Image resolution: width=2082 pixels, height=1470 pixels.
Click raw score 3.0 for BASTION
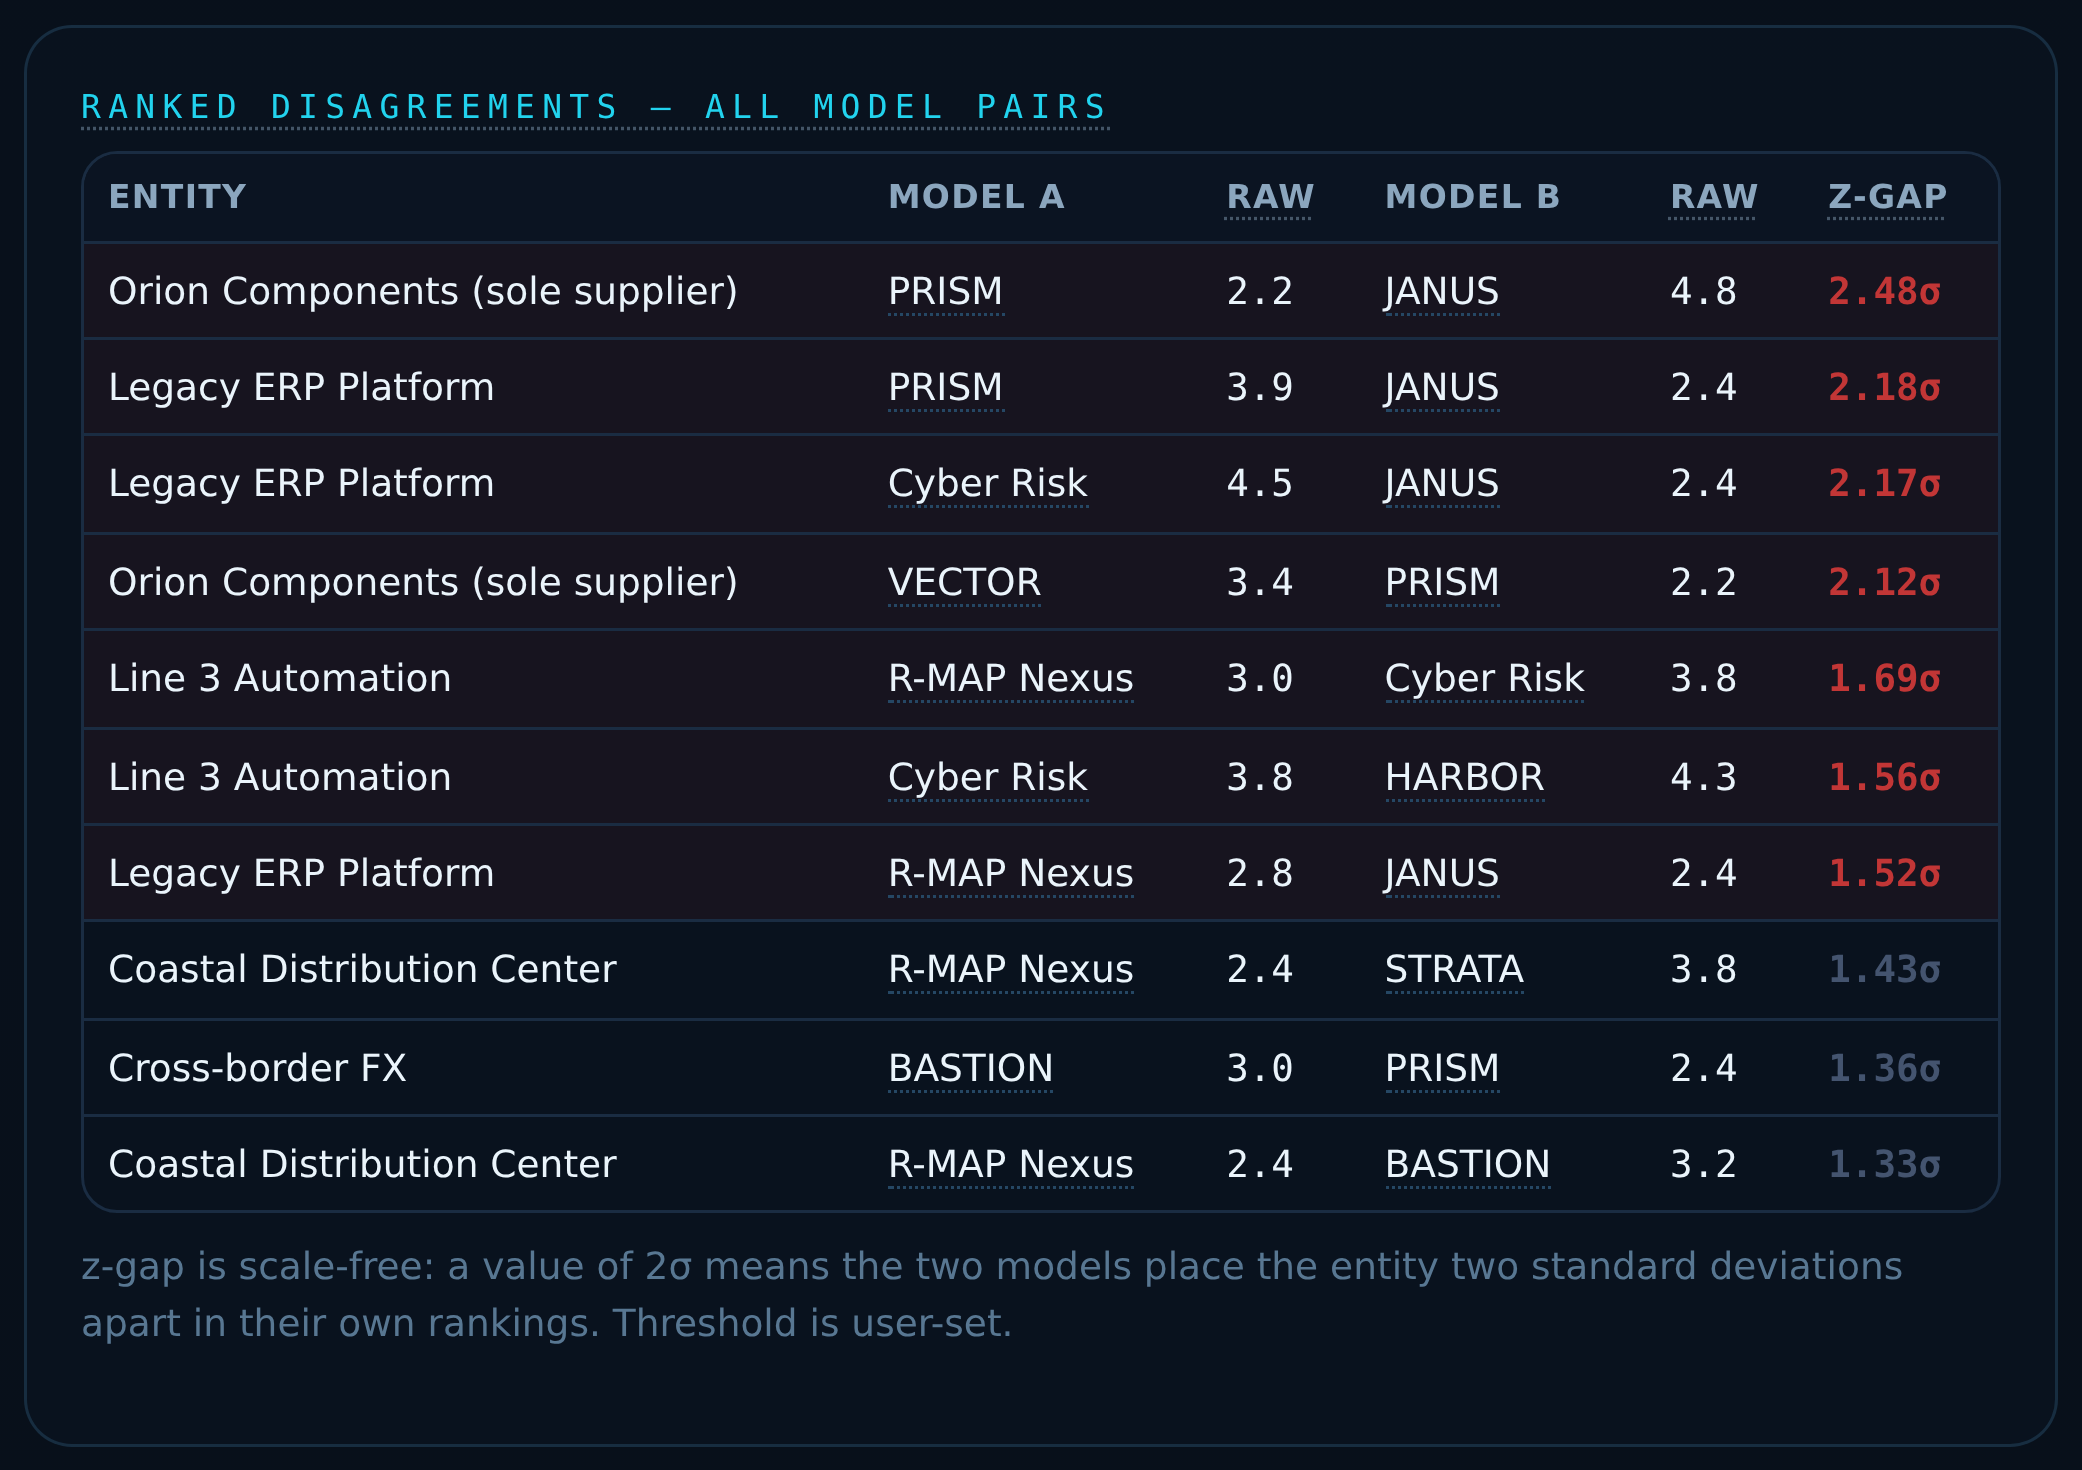(x=1260, y=1069)
